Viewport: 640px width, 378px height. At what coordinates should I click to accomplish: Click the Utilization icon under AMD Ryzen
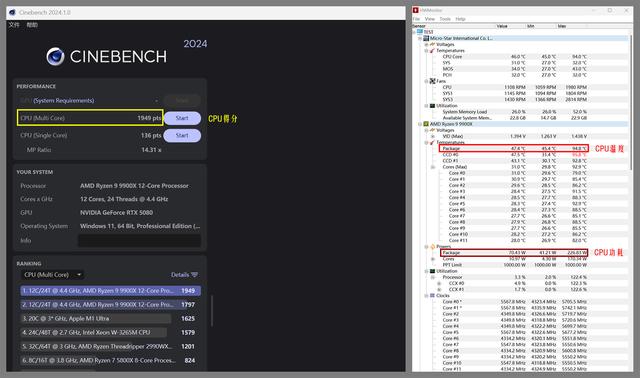(x=432, y=271)
